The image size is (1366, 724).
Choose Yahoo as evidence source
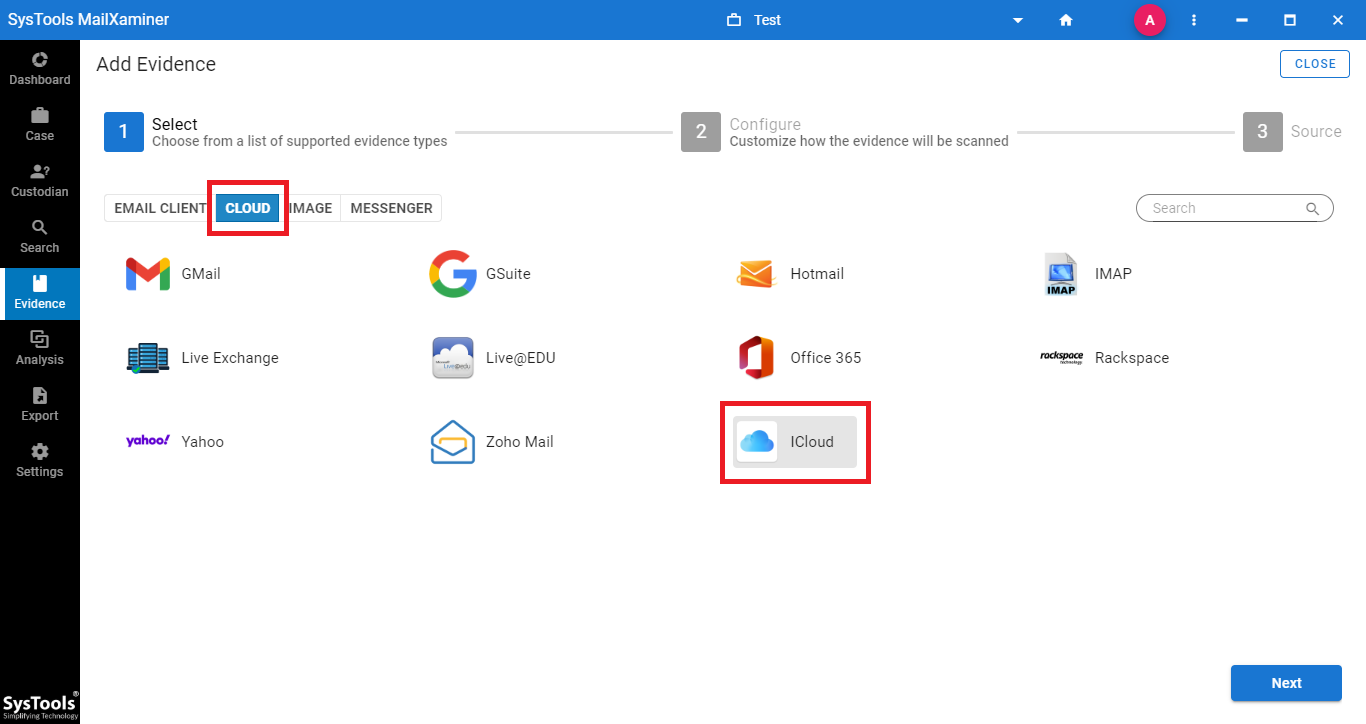(175, 442)
